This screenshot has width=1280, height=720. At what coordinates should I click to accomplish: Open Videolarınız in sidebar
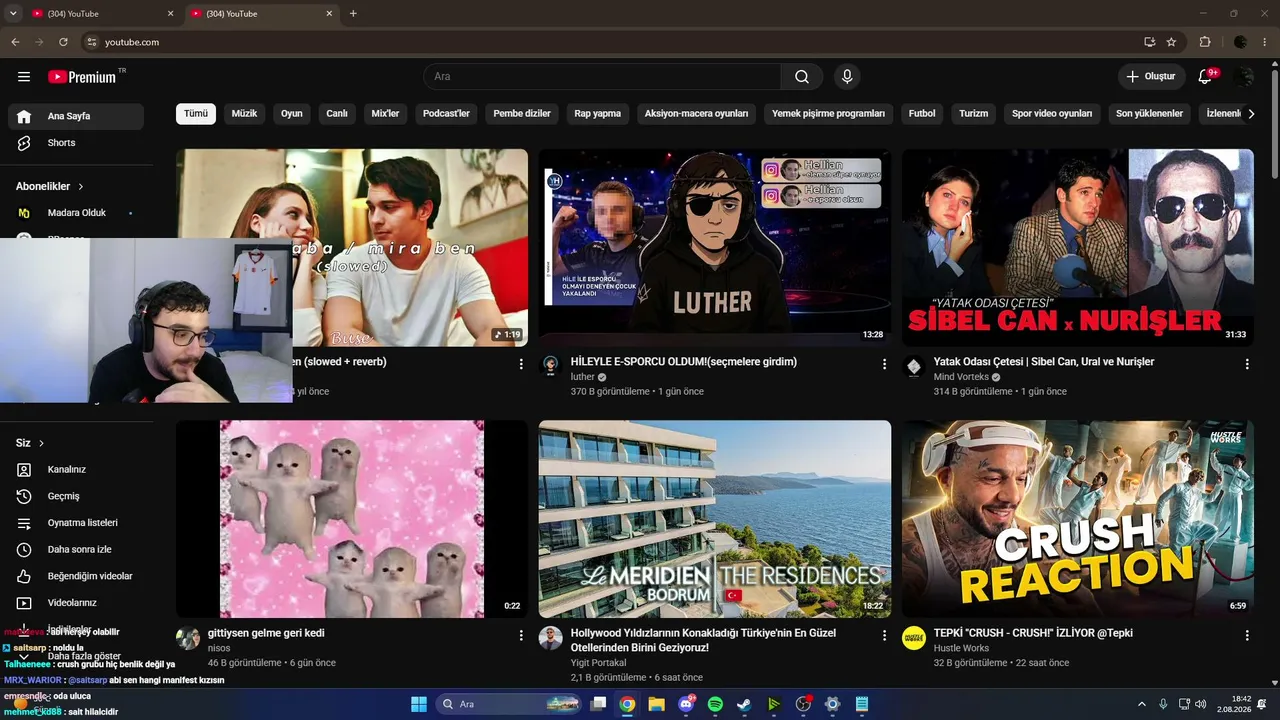point(76,603)
